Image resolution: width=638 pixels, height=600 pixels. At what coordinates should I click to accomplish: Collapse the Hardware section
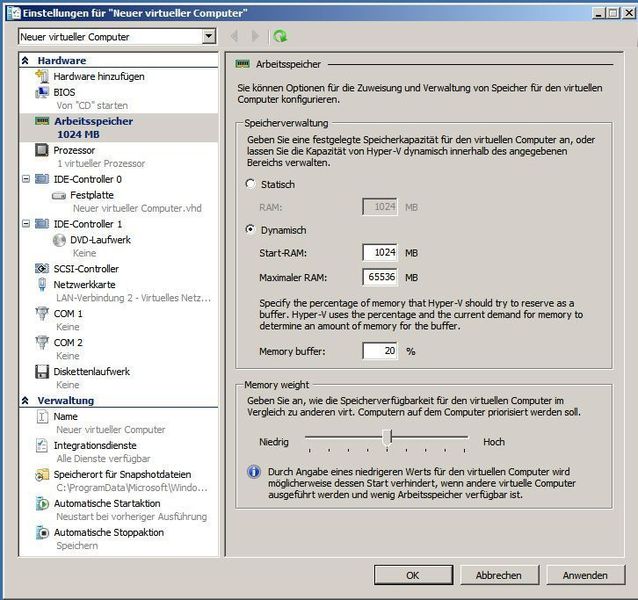click(25, 61)
